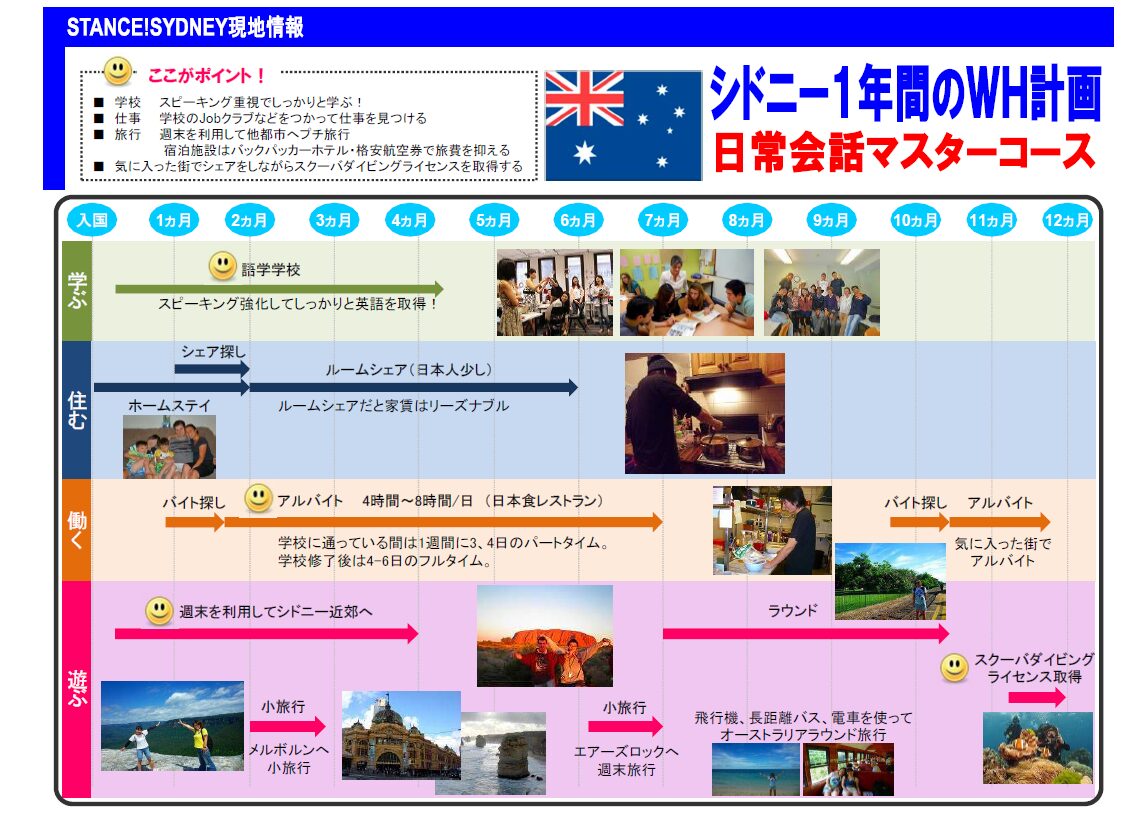Click the smiley beside ここがポイント heading
Viewport: 1126px width, 819px height.
(x=118, y=71)
